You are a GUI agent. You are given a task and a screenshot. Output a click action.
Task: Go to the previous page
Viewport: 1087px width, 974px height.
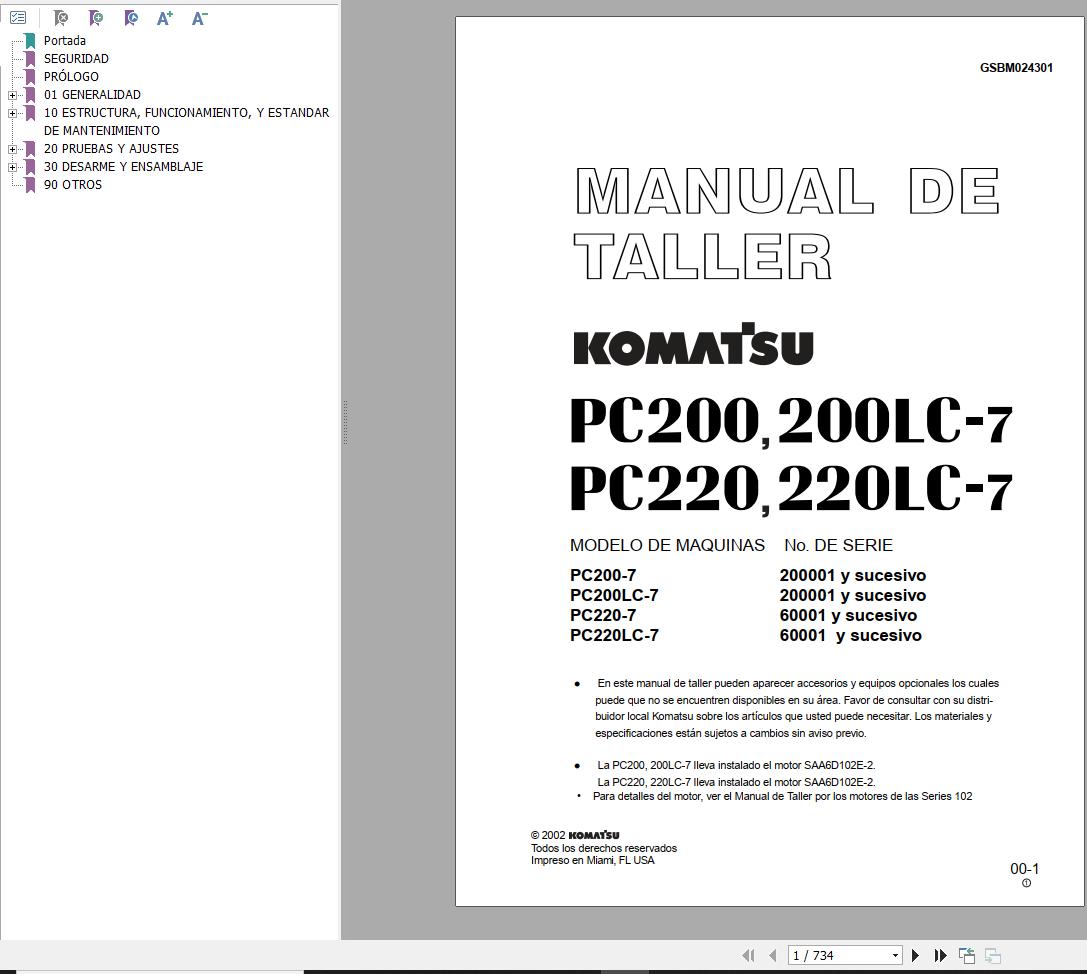(x=772, y=955)
